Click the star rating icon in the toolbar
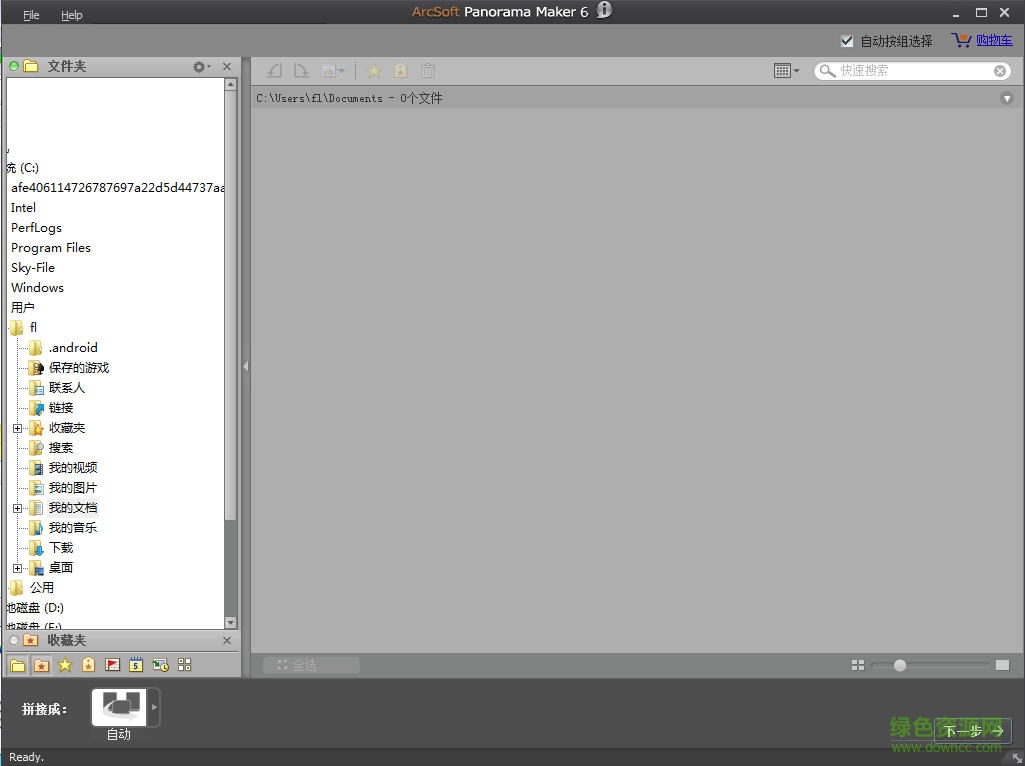This screenshot has height=766, width=1025. click(x=374, y=70)
